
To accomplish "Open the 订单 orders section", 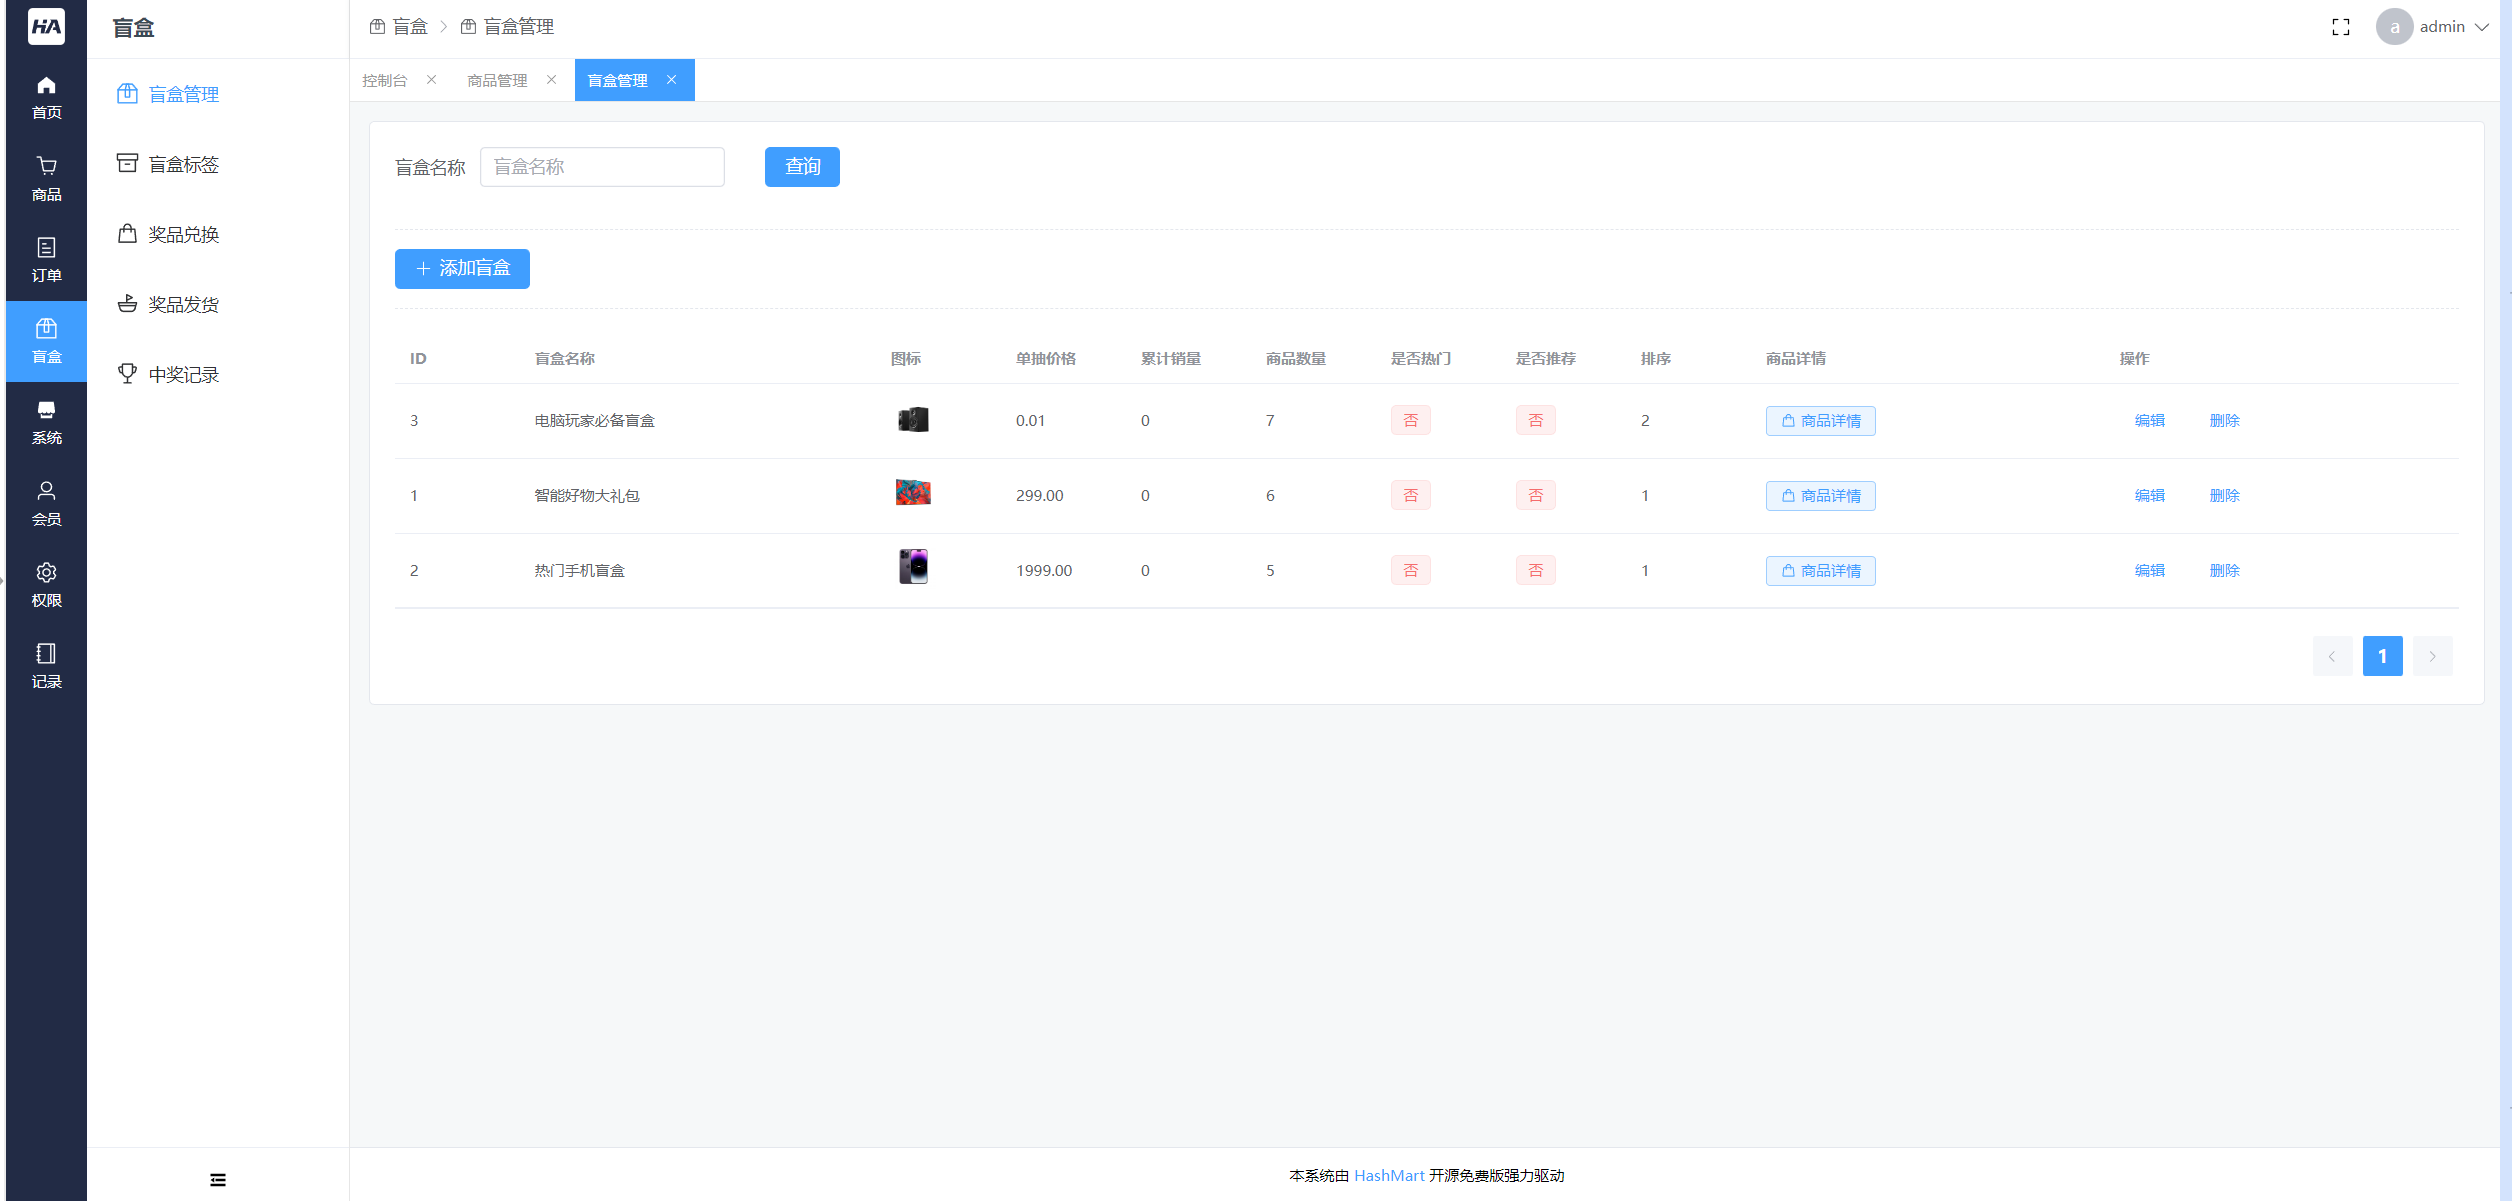I will pos(46,260).
